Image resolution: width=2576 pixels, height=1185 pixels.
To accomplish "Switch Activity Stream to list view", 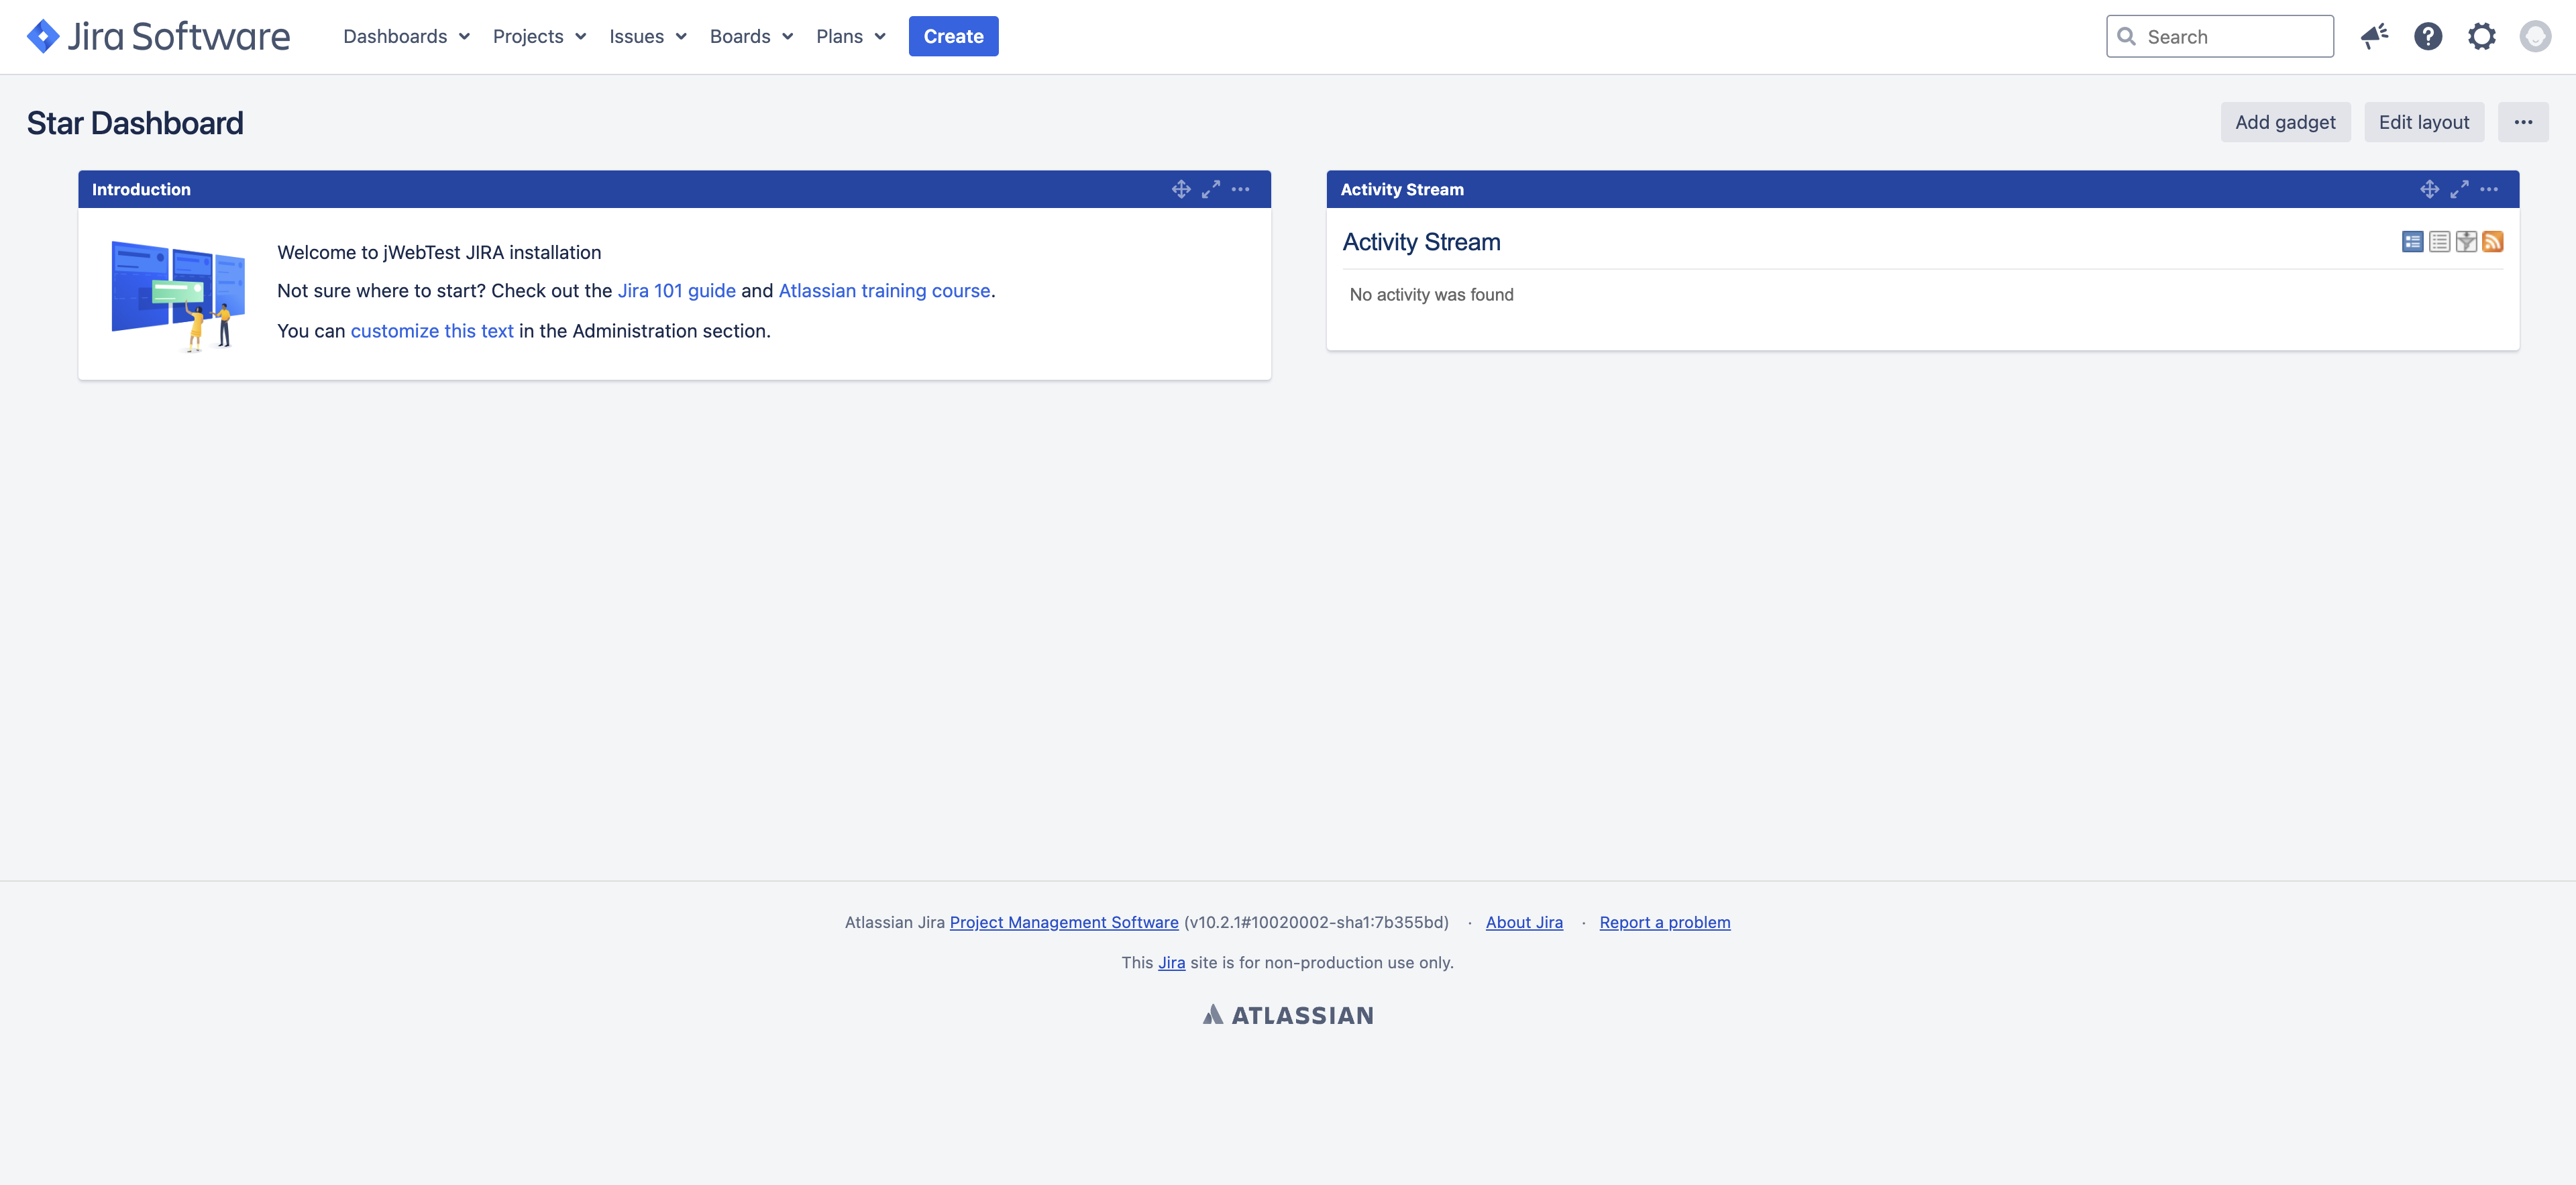I will click(2440, 242).
